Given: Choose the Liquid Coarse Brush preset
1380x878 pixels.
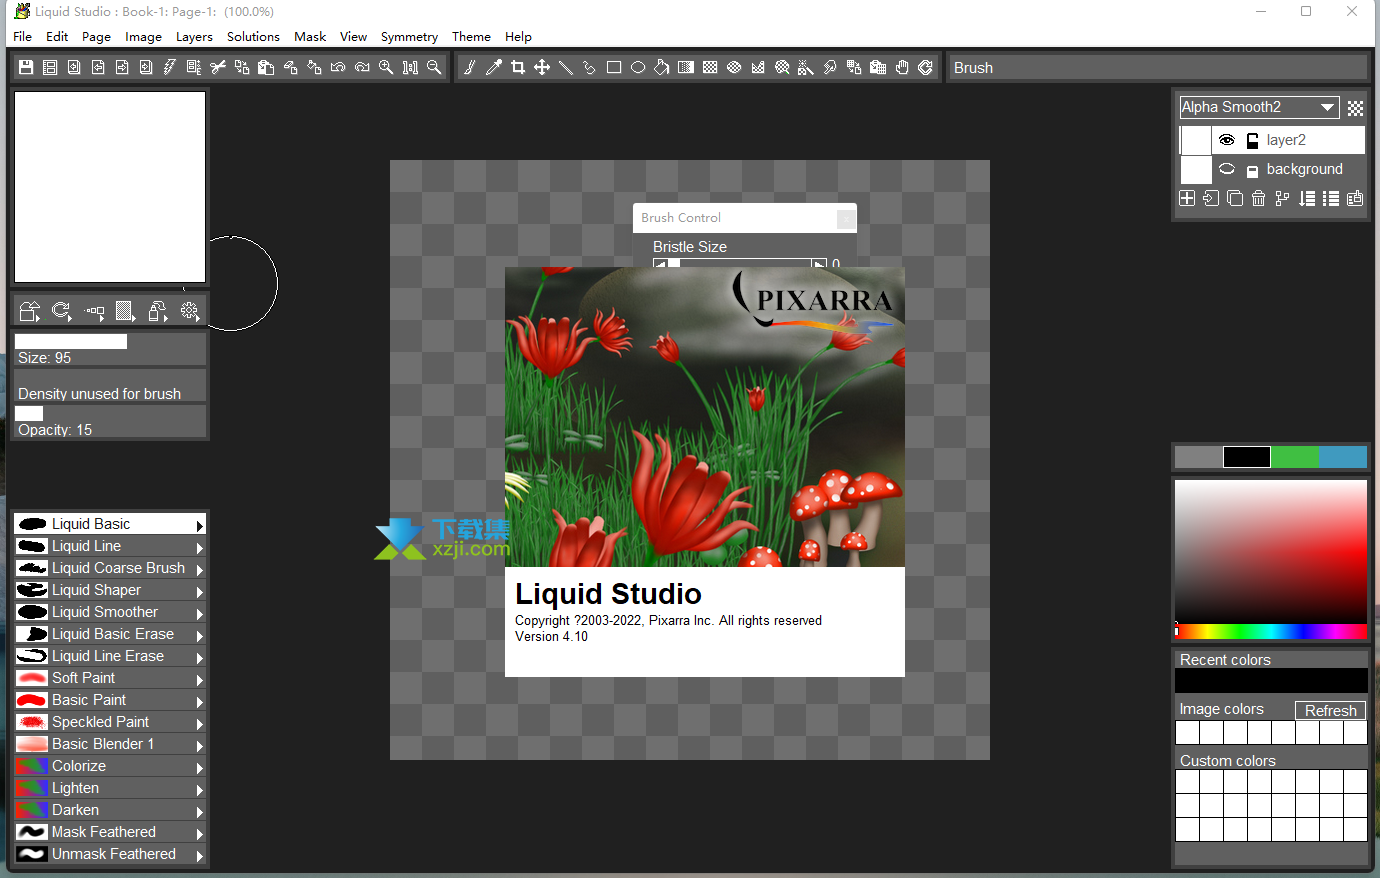Looking at the screenshot, I should click(110, 568).
